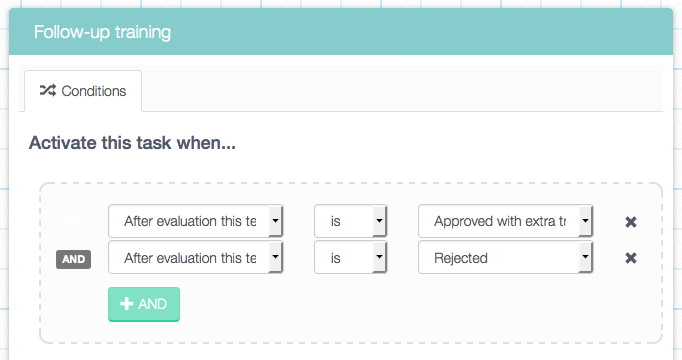Click arrow on first row's 'is' selector
This screenshot has height=360, width=682.
[x=379, y=221]
